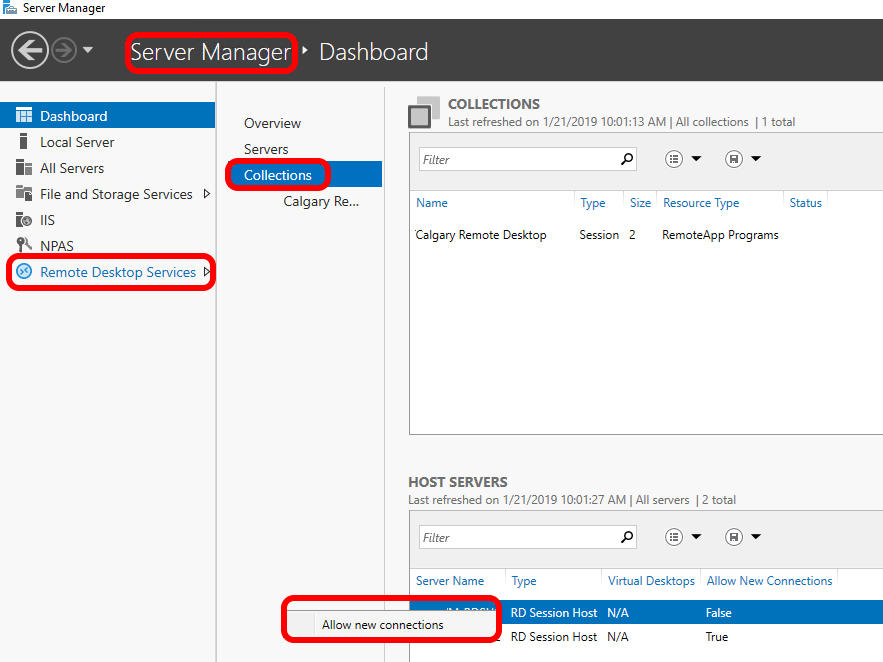Select Calgary Re... collection under Collections
Screen dimensions: 883x662
[320, 201]
